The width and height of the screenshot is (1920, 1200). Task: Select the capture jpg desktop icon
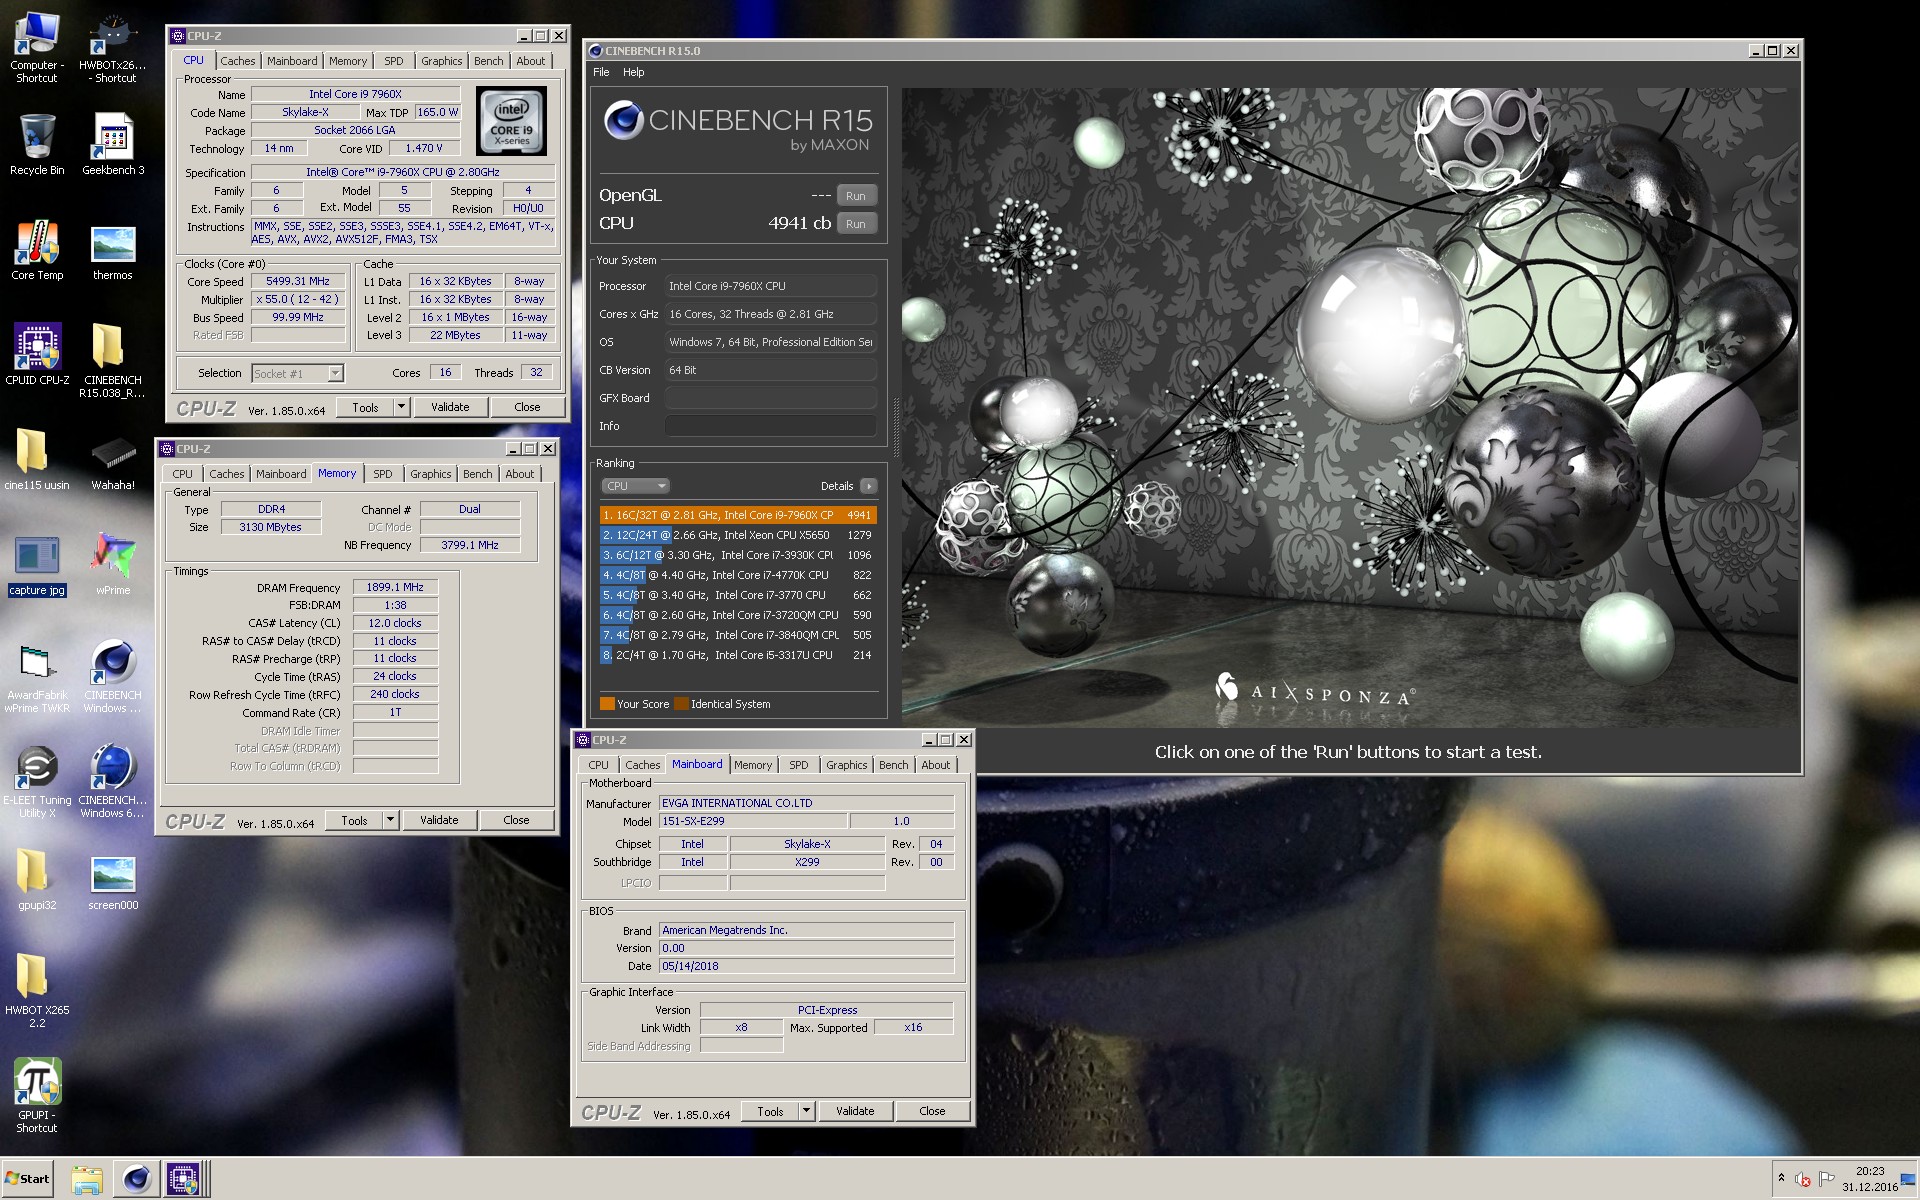pos(37,565)
